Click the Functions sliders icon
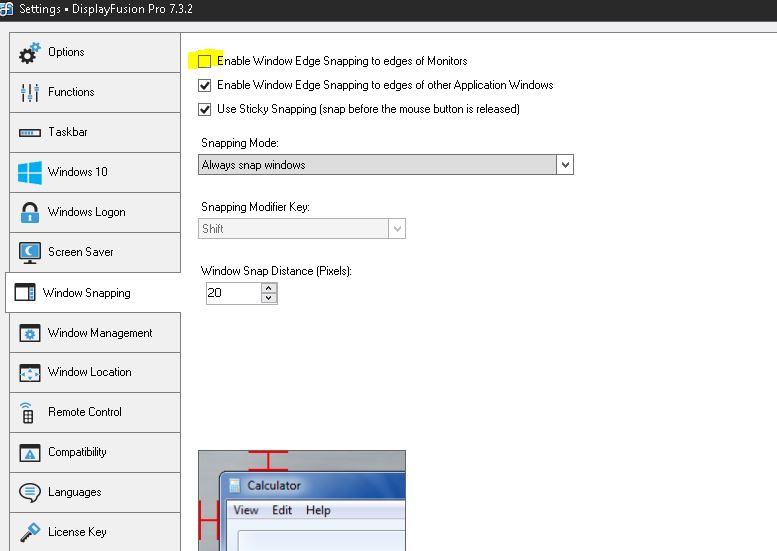Viewport: 777px width, 551px height. pos(30,93)
